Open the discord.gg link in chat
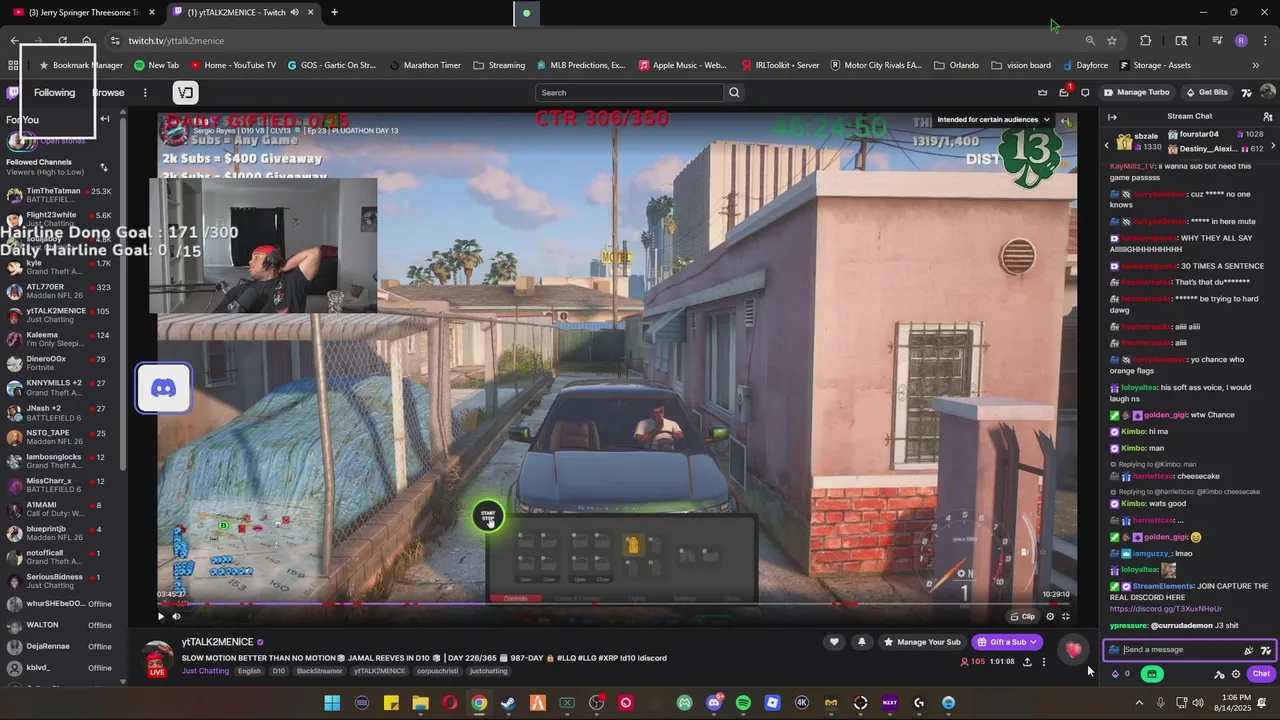This screenshot has width=1280, height=720. (1165, 609)
